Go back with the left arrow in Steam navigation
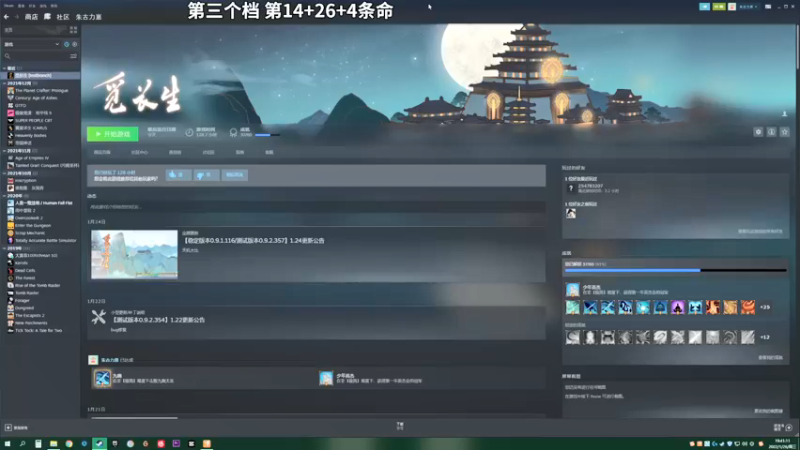The height and width of the screenshot is (450, 800). [6, 17]
